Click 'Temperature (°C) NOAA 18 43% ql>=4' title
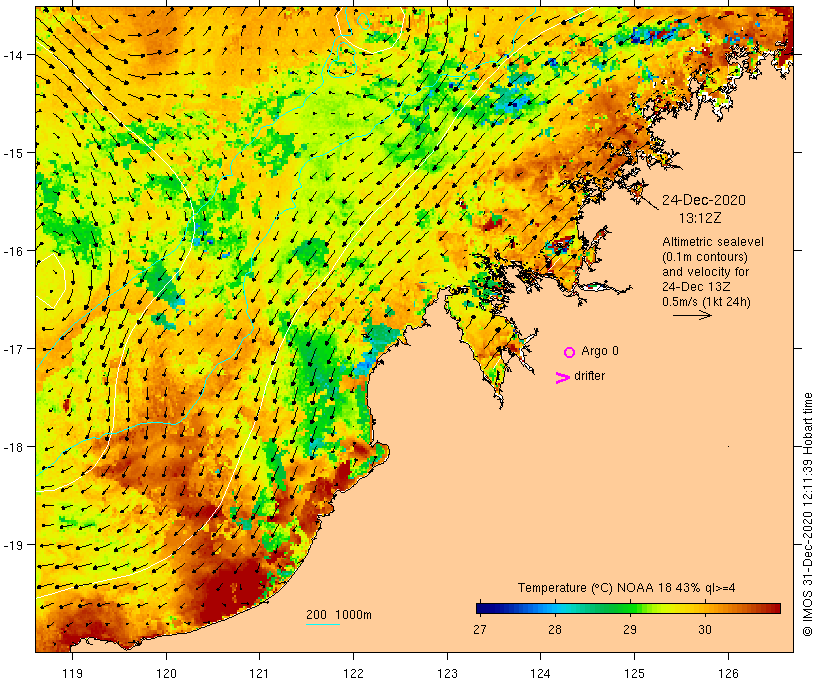Screen dimensions: 820x680 627,587
